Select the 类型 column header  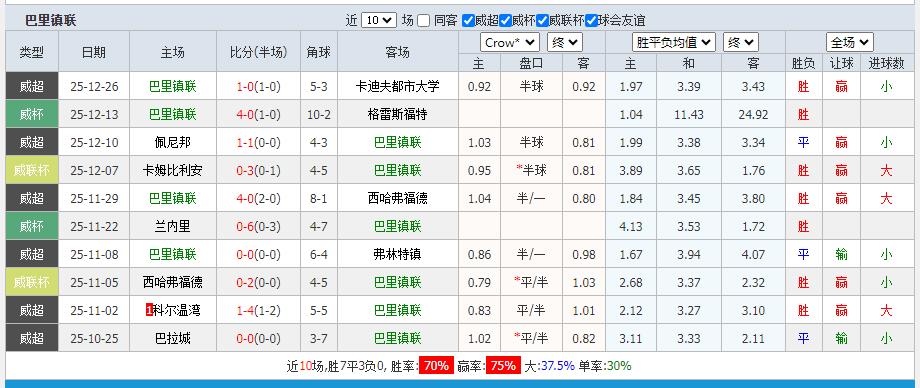32,52
